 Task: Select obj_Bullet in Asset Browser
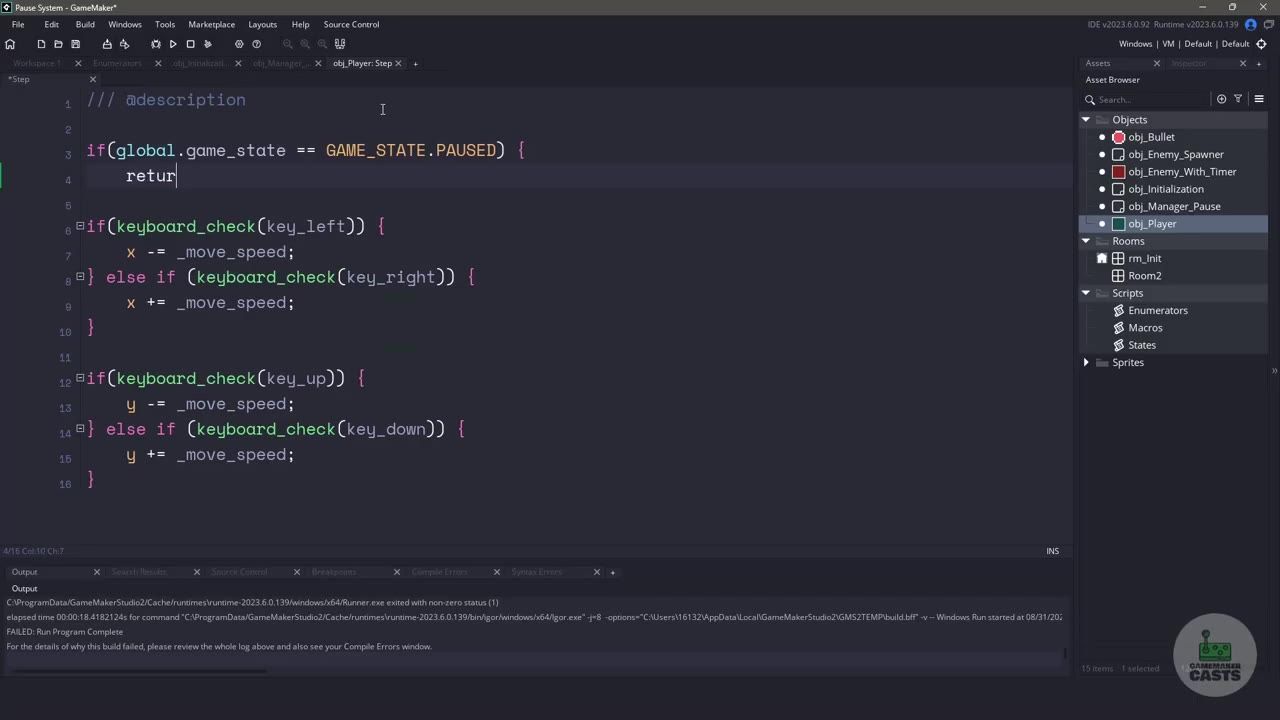(1151, 137)
